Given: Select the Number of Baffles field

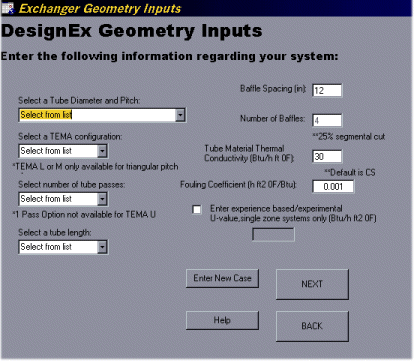Looking at the screenshot, I should click(327, 120).
